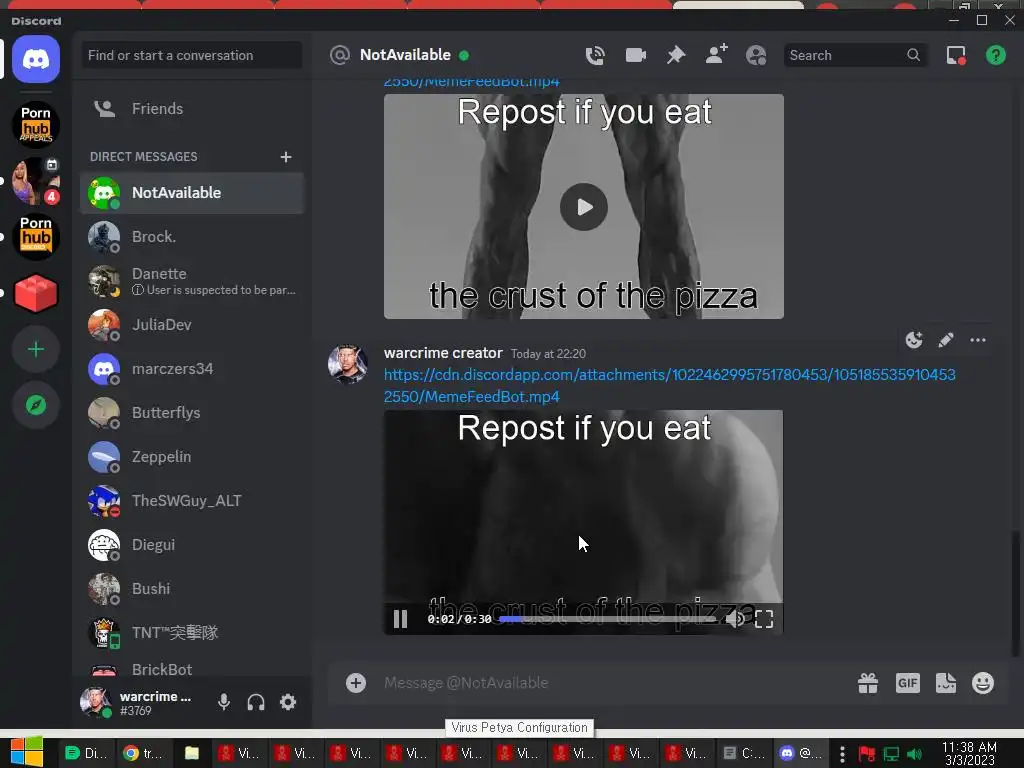Open the GIF picker
Viewport: 1024px width, 768px height.
point(908,683)
